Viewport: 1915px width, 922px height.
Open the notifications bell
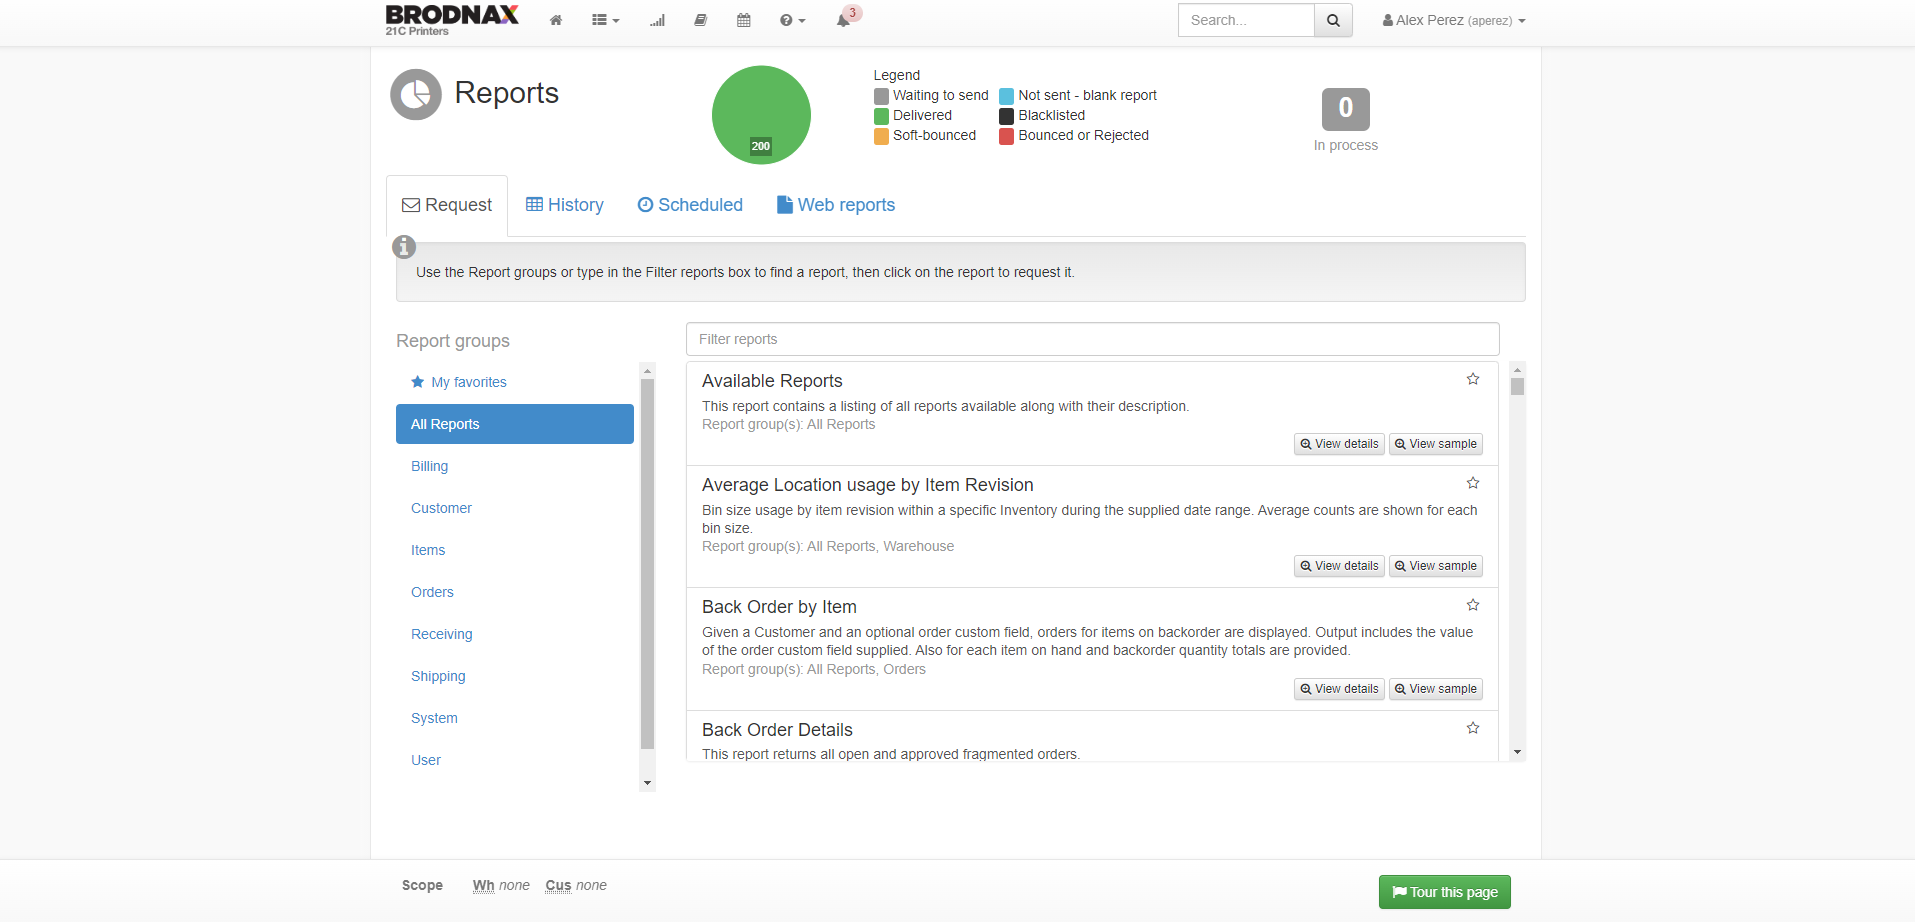(x=843, y=20)
